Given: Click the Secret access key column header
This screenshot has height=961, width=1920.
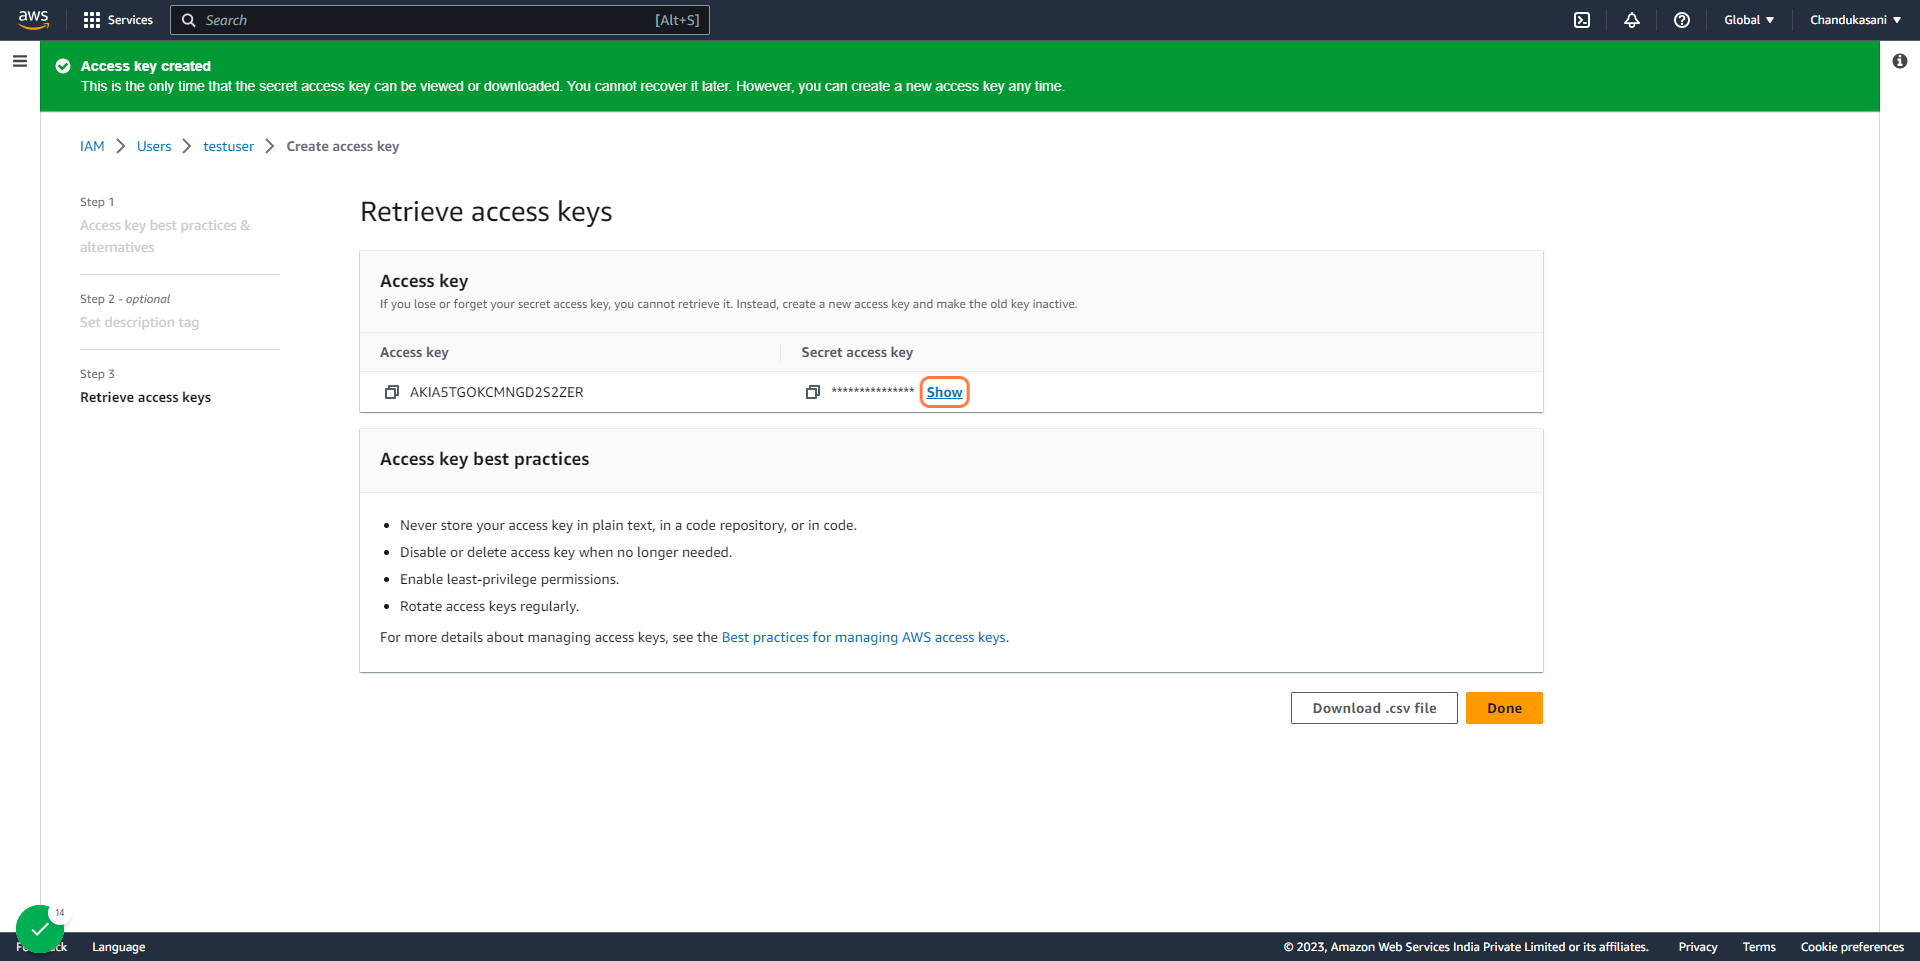Looking at the screenshot, I should 857,352.
